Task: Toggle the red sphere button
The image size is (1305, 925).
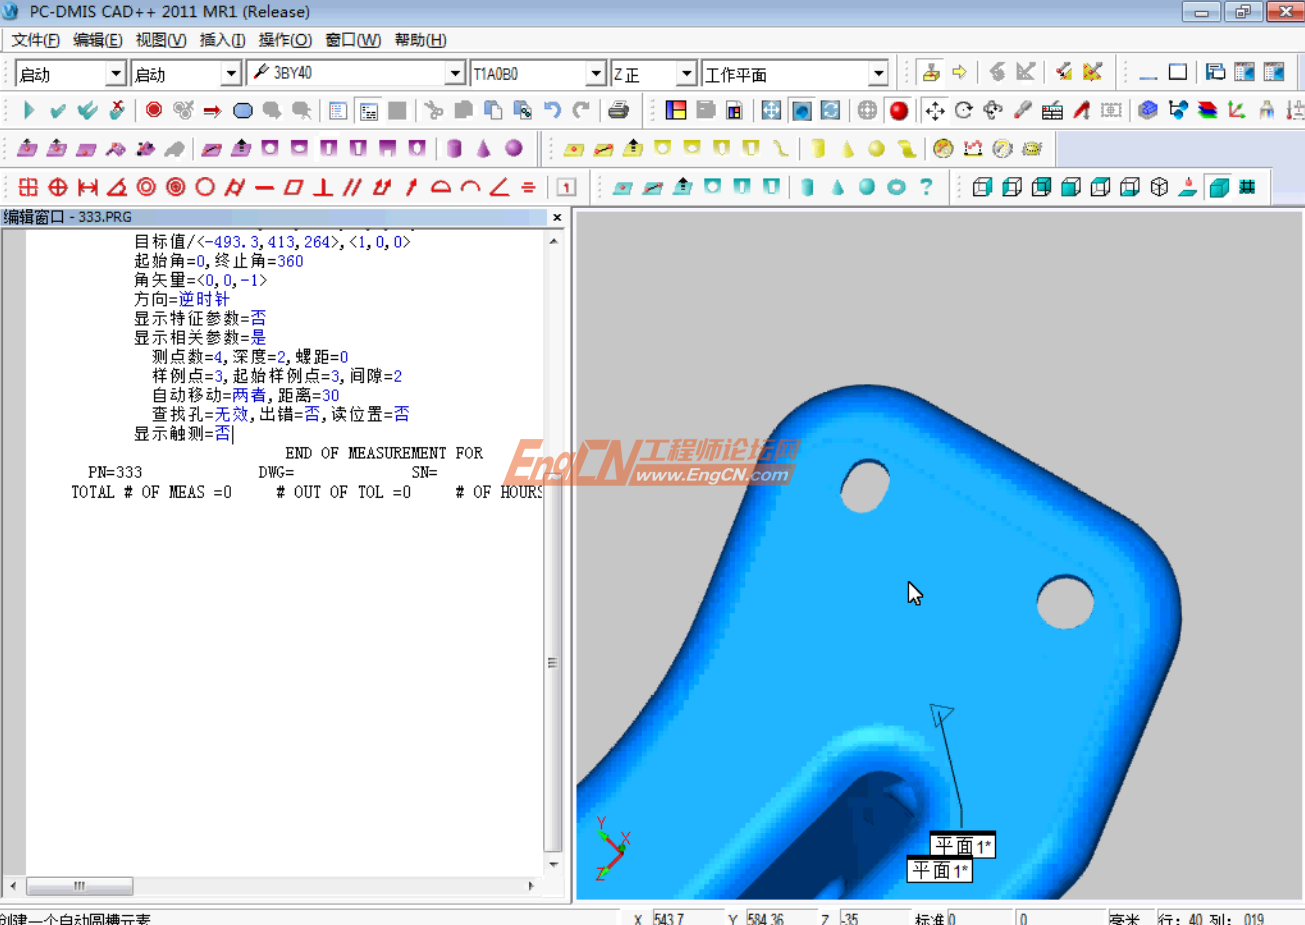Action: 898,110
